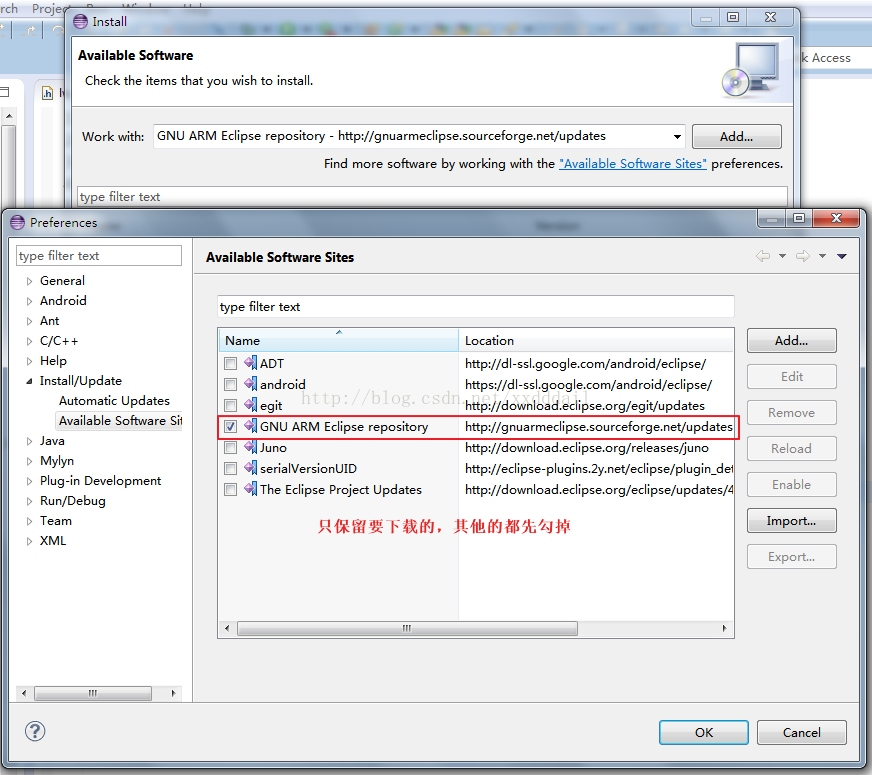This screenshot has width=872, height=775.
Task: Open Available Software Sites link in Install window
Action: [633, 163]
